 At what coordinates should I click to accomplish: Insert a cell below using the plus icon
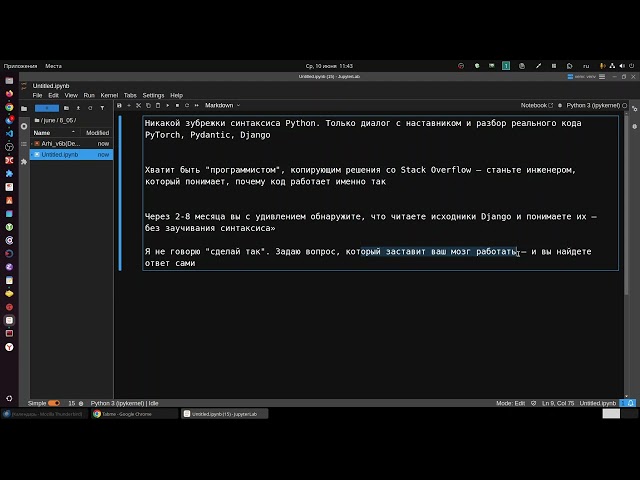[129, 105]
